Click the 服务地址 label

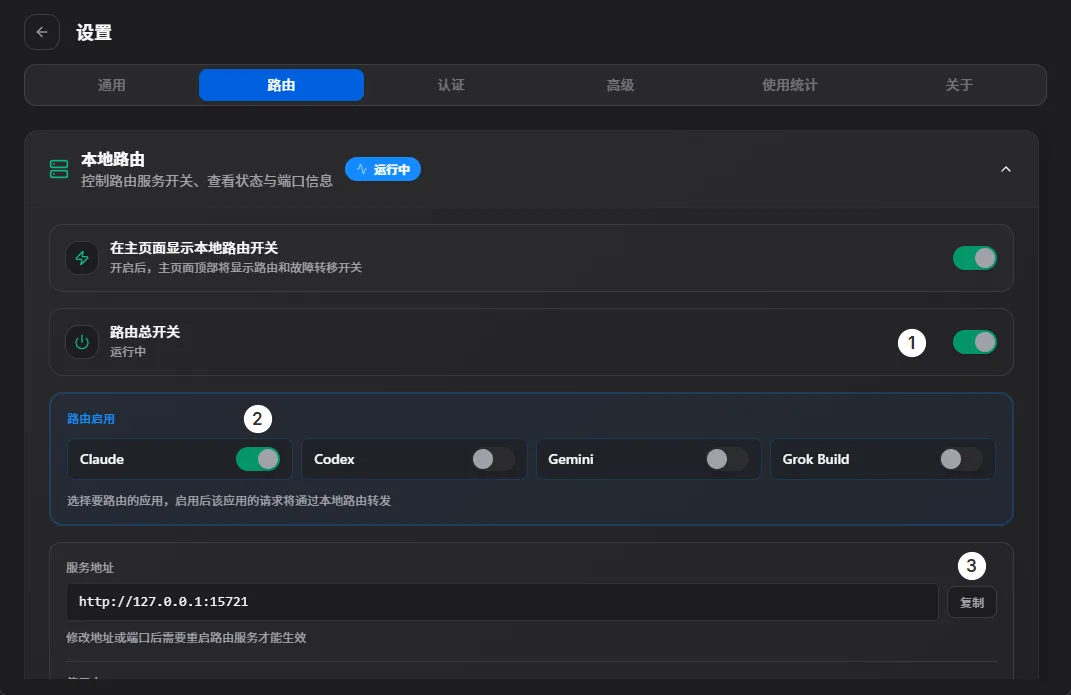[x=89, y=567]
